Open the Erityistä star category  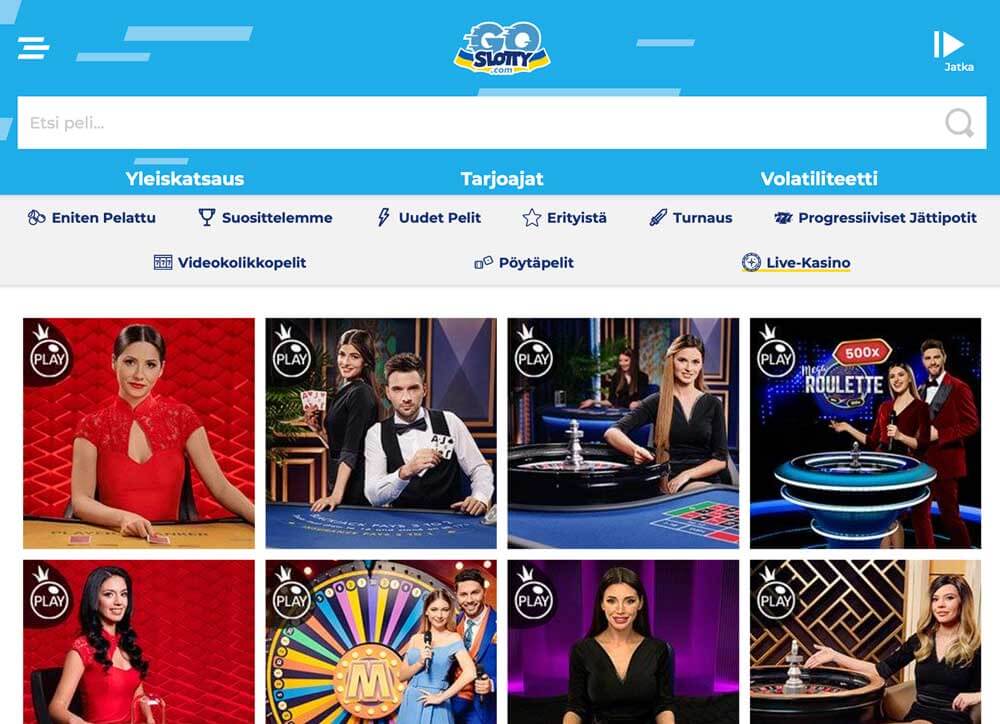[564, 218]
